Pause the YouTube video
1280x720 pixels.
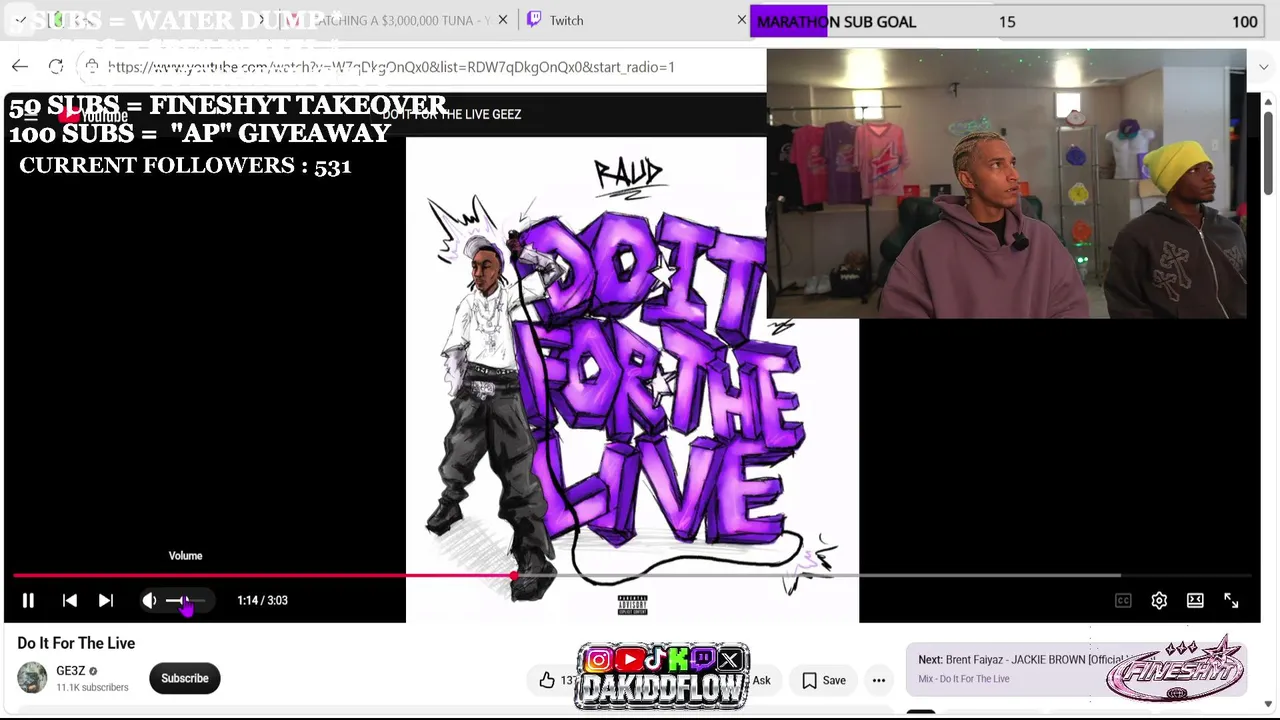pos(28,600)
